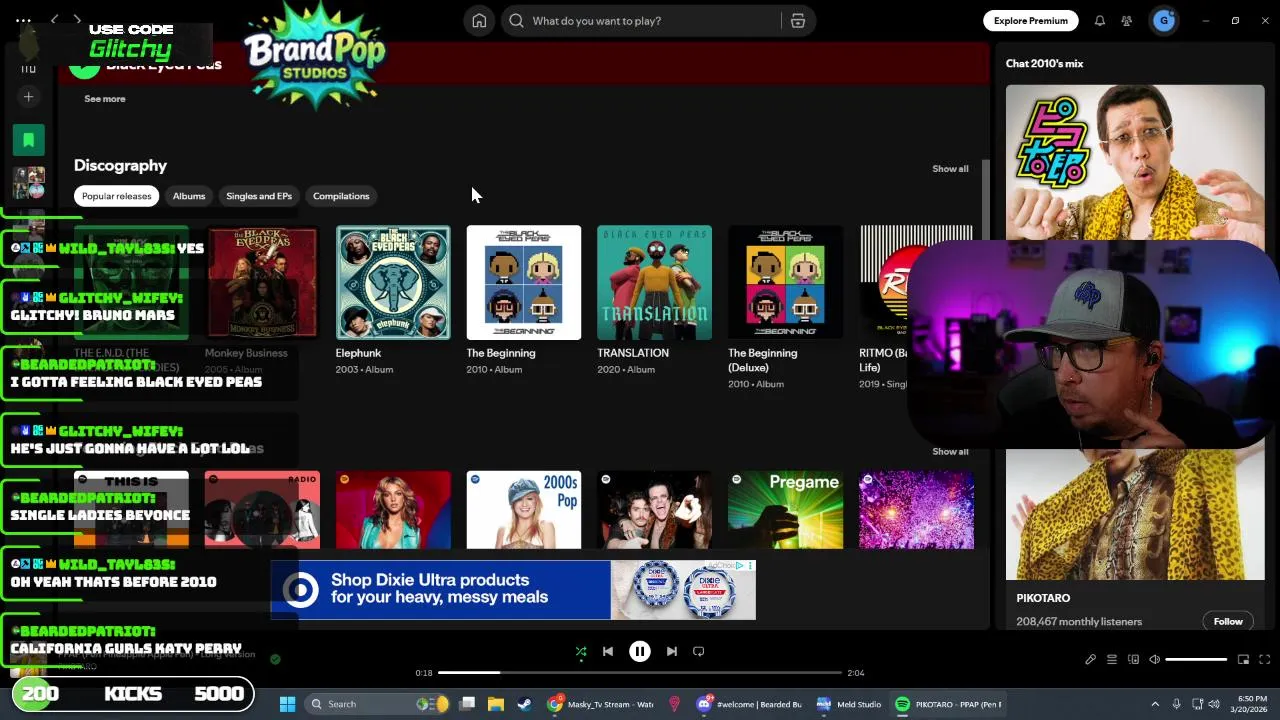This screenshot has width=1280, height=720.
Task: Open the Windows Start menu
Action: [287, 704]
